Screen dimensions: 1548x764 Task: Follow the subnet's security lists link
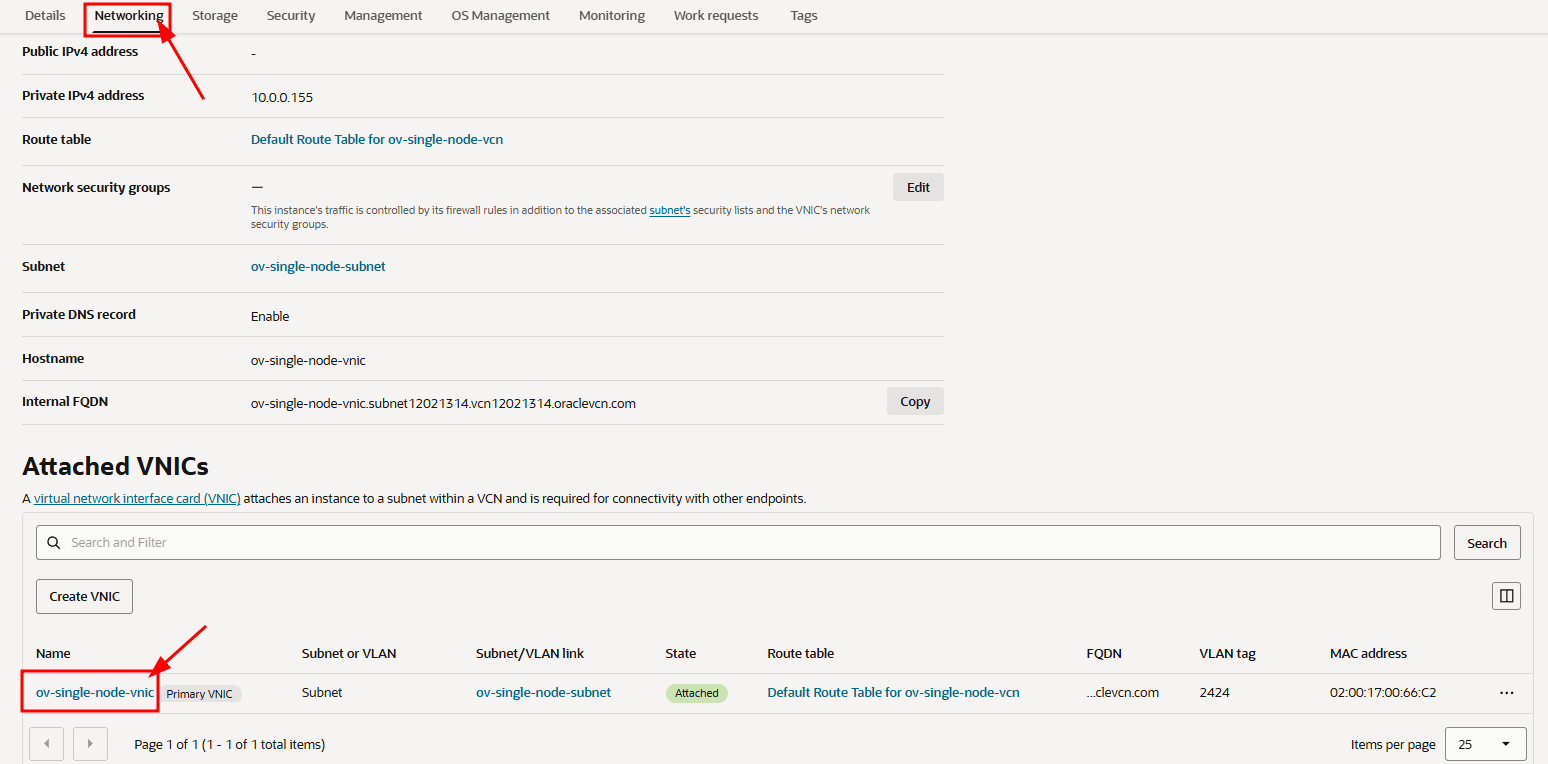click(x=669, y=210)
